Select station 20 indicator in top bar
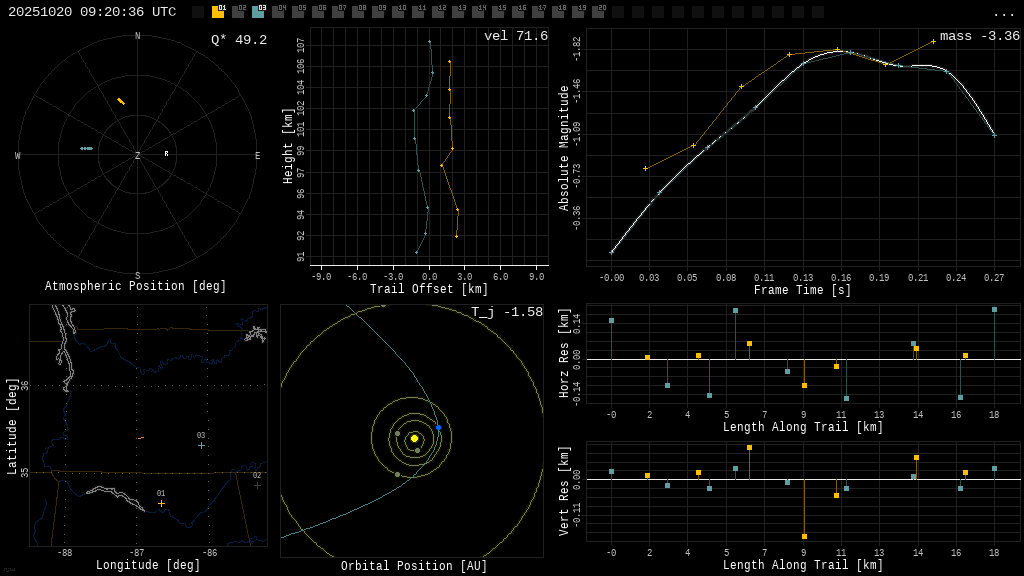Image resolution: width=1024 pixels, height=576 pixels. (598, 12)
